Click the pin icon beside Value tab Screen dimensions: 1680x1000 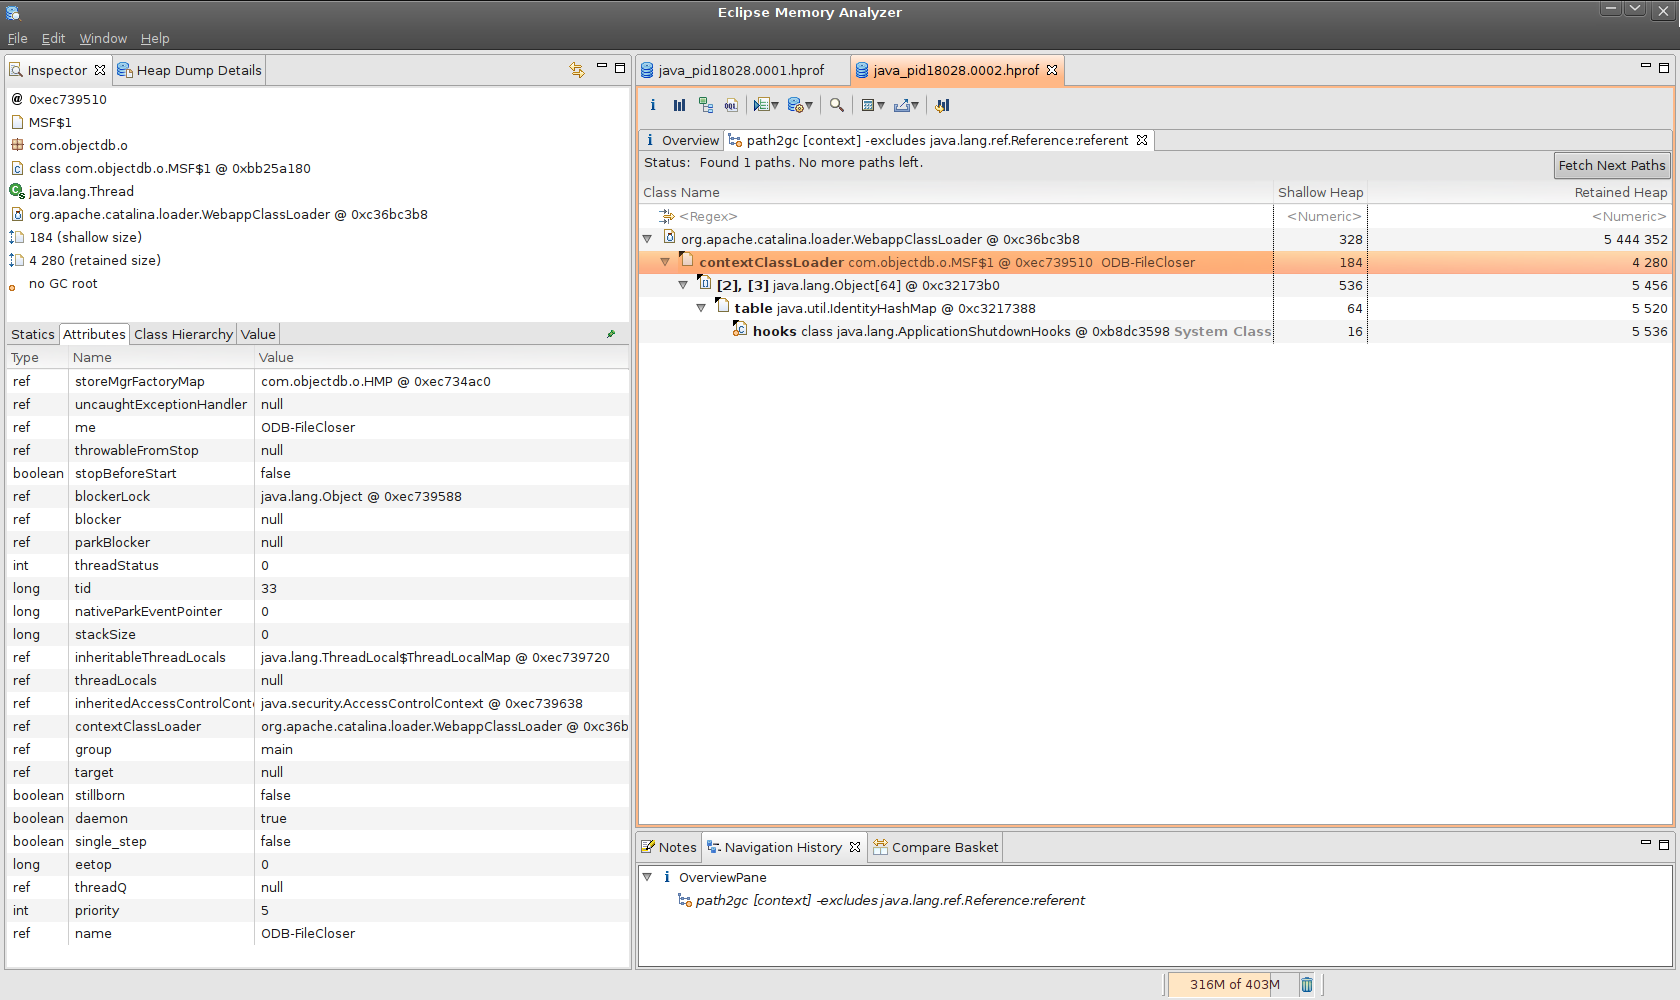click(611, 334)
